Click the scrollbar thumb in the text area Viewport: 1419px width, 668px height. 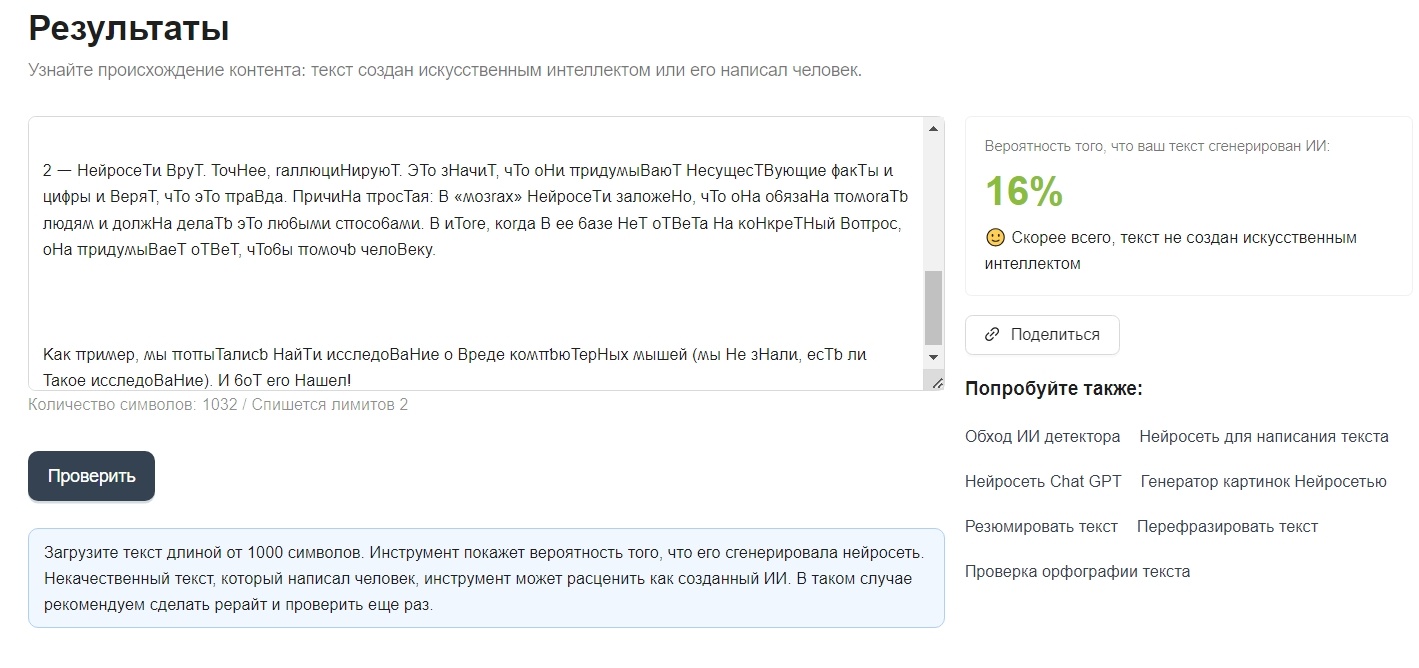pos(934,306)
